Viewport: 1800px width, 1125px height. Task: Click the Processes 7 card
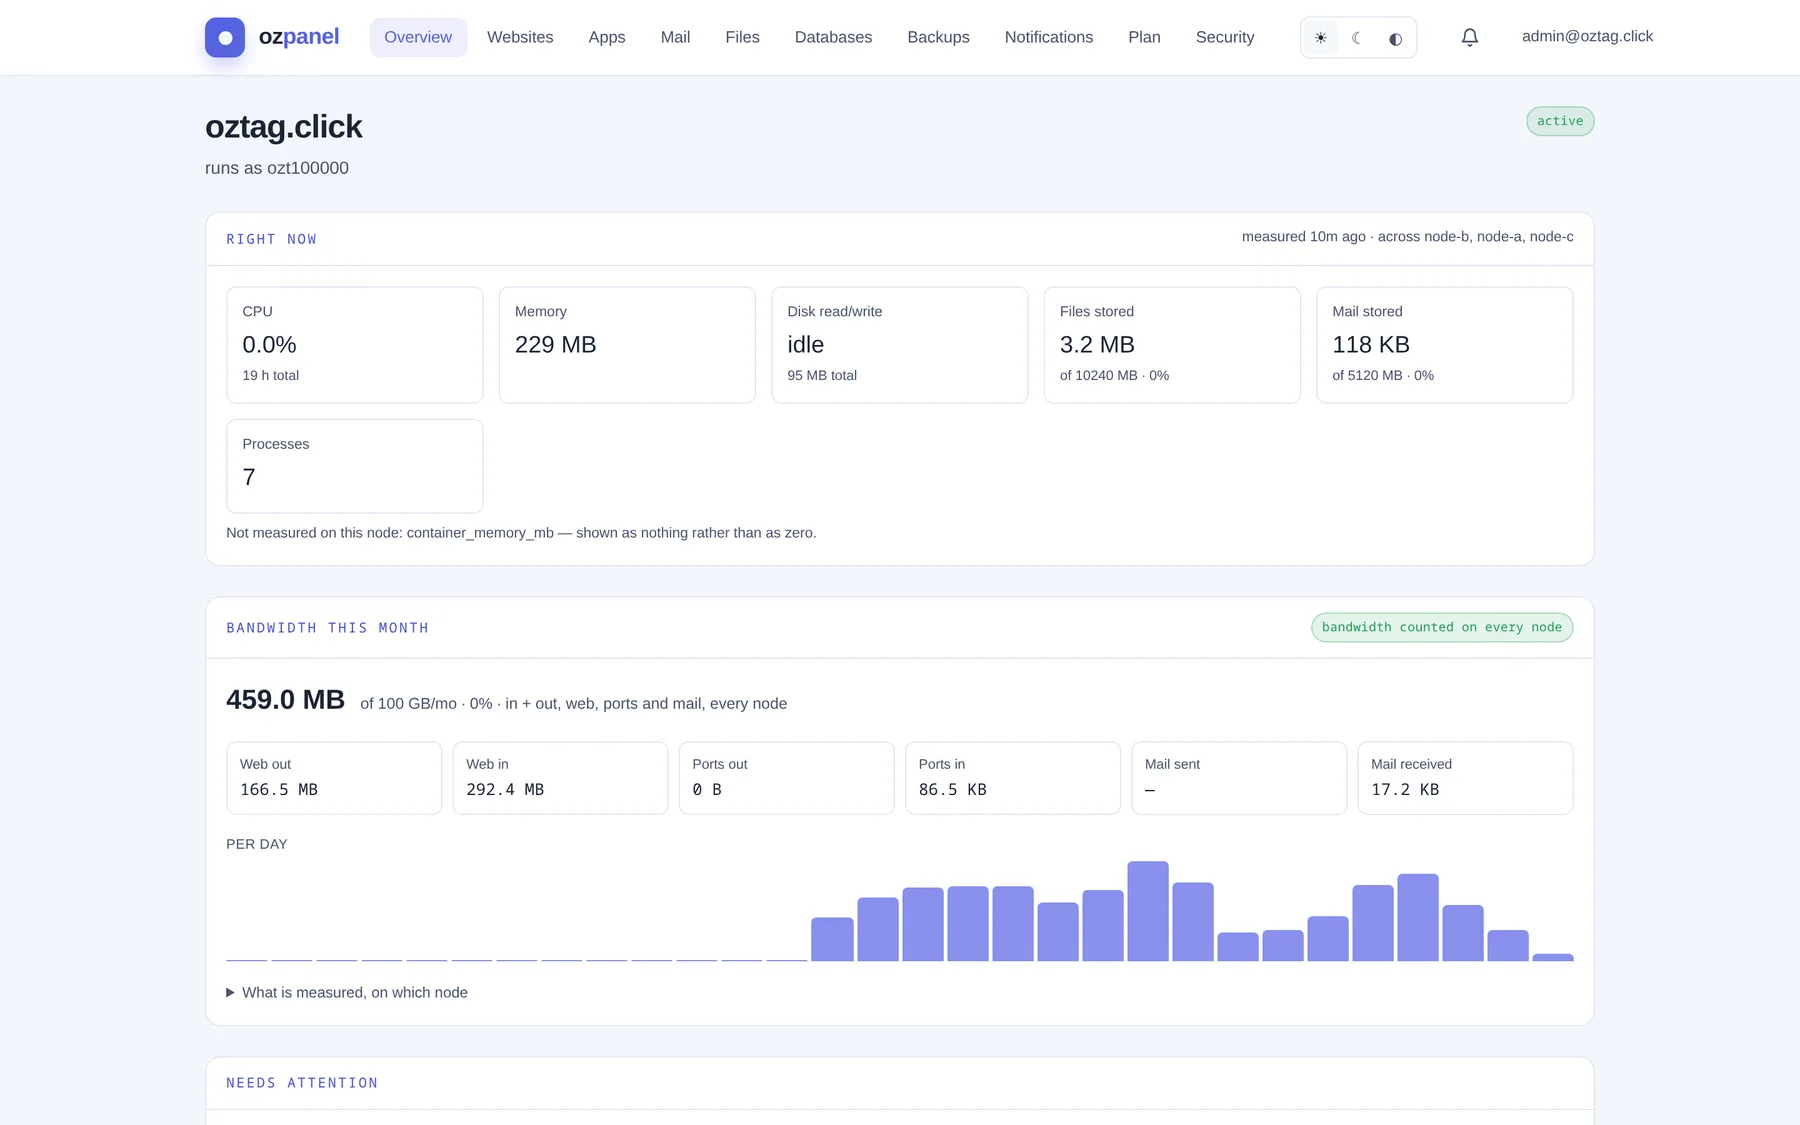click(x=355, y=466)
